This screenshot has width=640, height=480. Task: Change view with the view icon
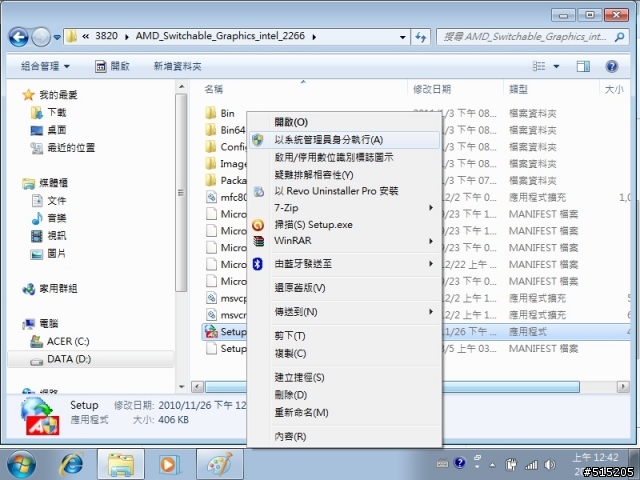pyautogui.click(x=539, y=66)
